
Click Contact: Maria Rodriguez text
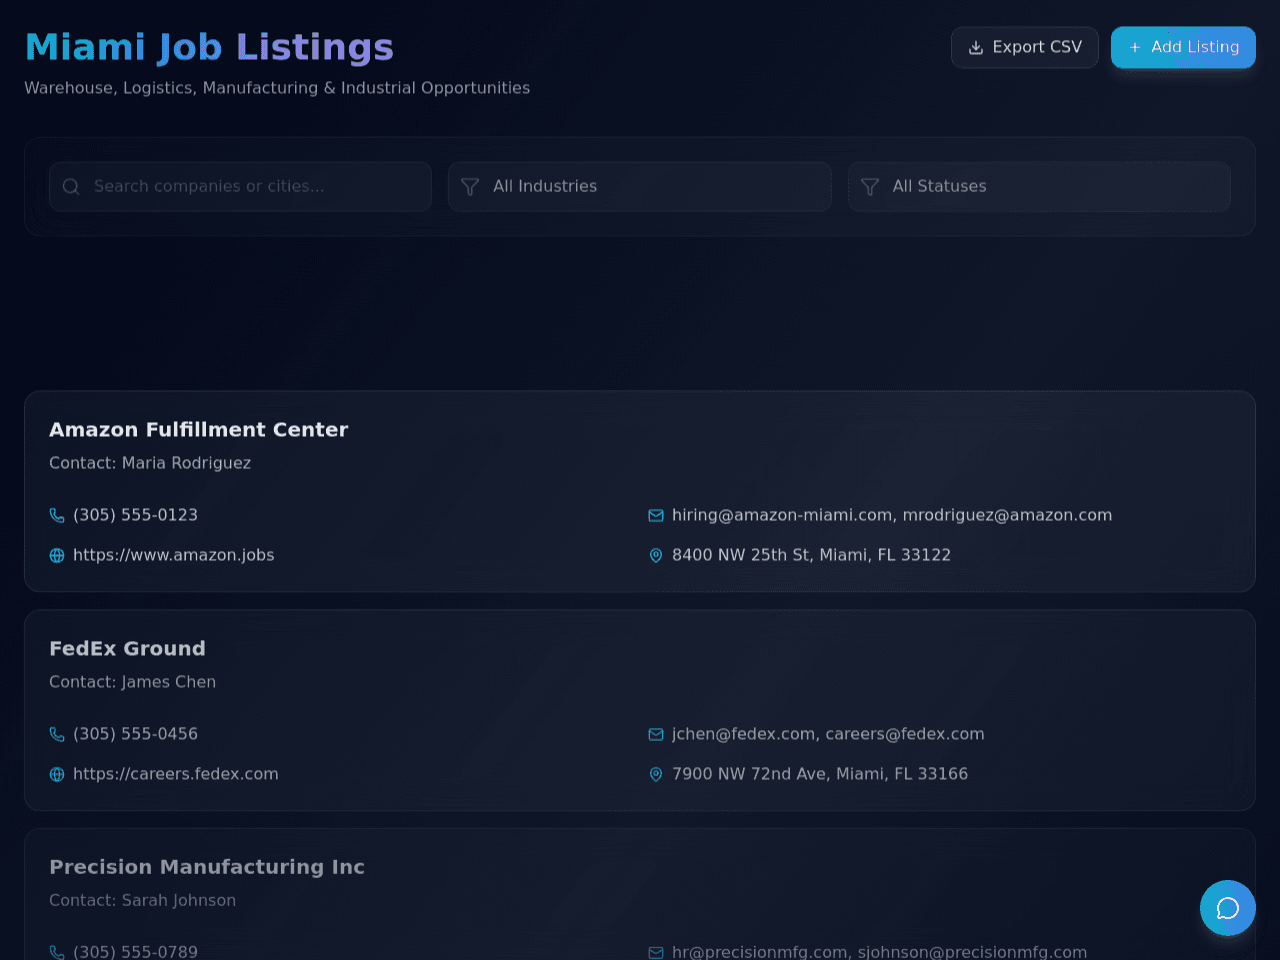150,463
